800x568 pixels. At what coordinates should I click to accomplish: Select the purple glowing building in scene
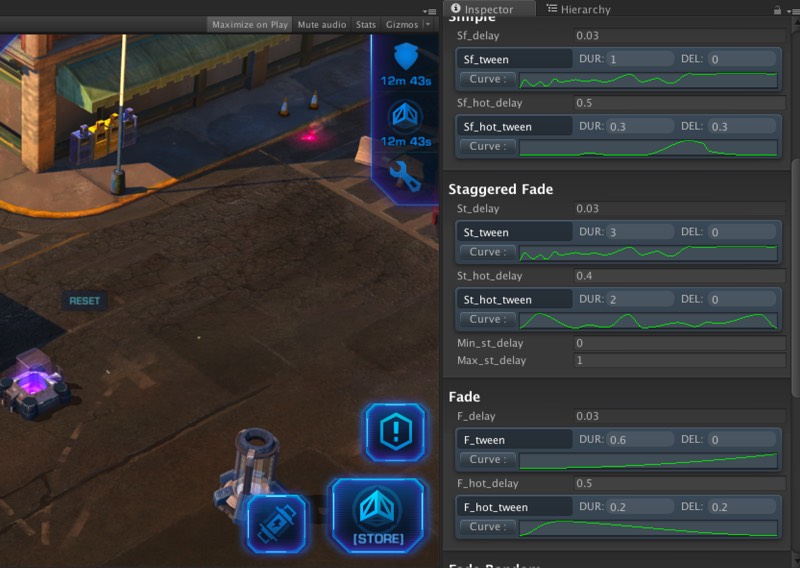(x=33, y=385)
